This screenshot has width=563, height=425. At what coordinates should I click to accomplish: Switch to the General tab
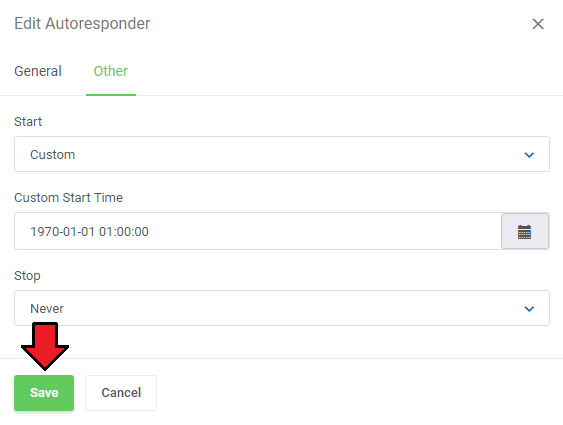[x=38, y=71]
